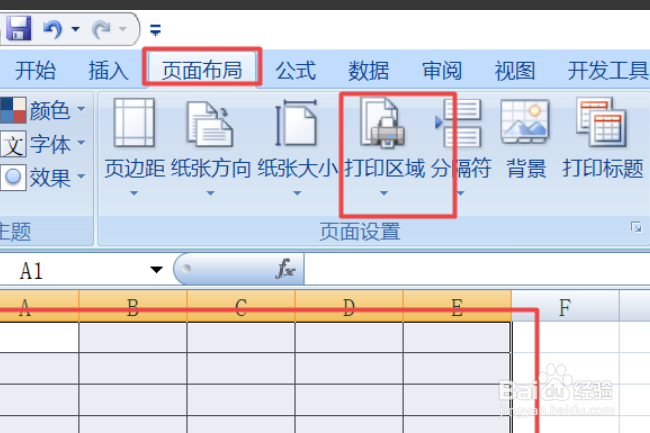Image resolution: width=650 pixels, height=433 pixels.
Task: Click the first-row cell under column C
Action: (x=241, y=338)
